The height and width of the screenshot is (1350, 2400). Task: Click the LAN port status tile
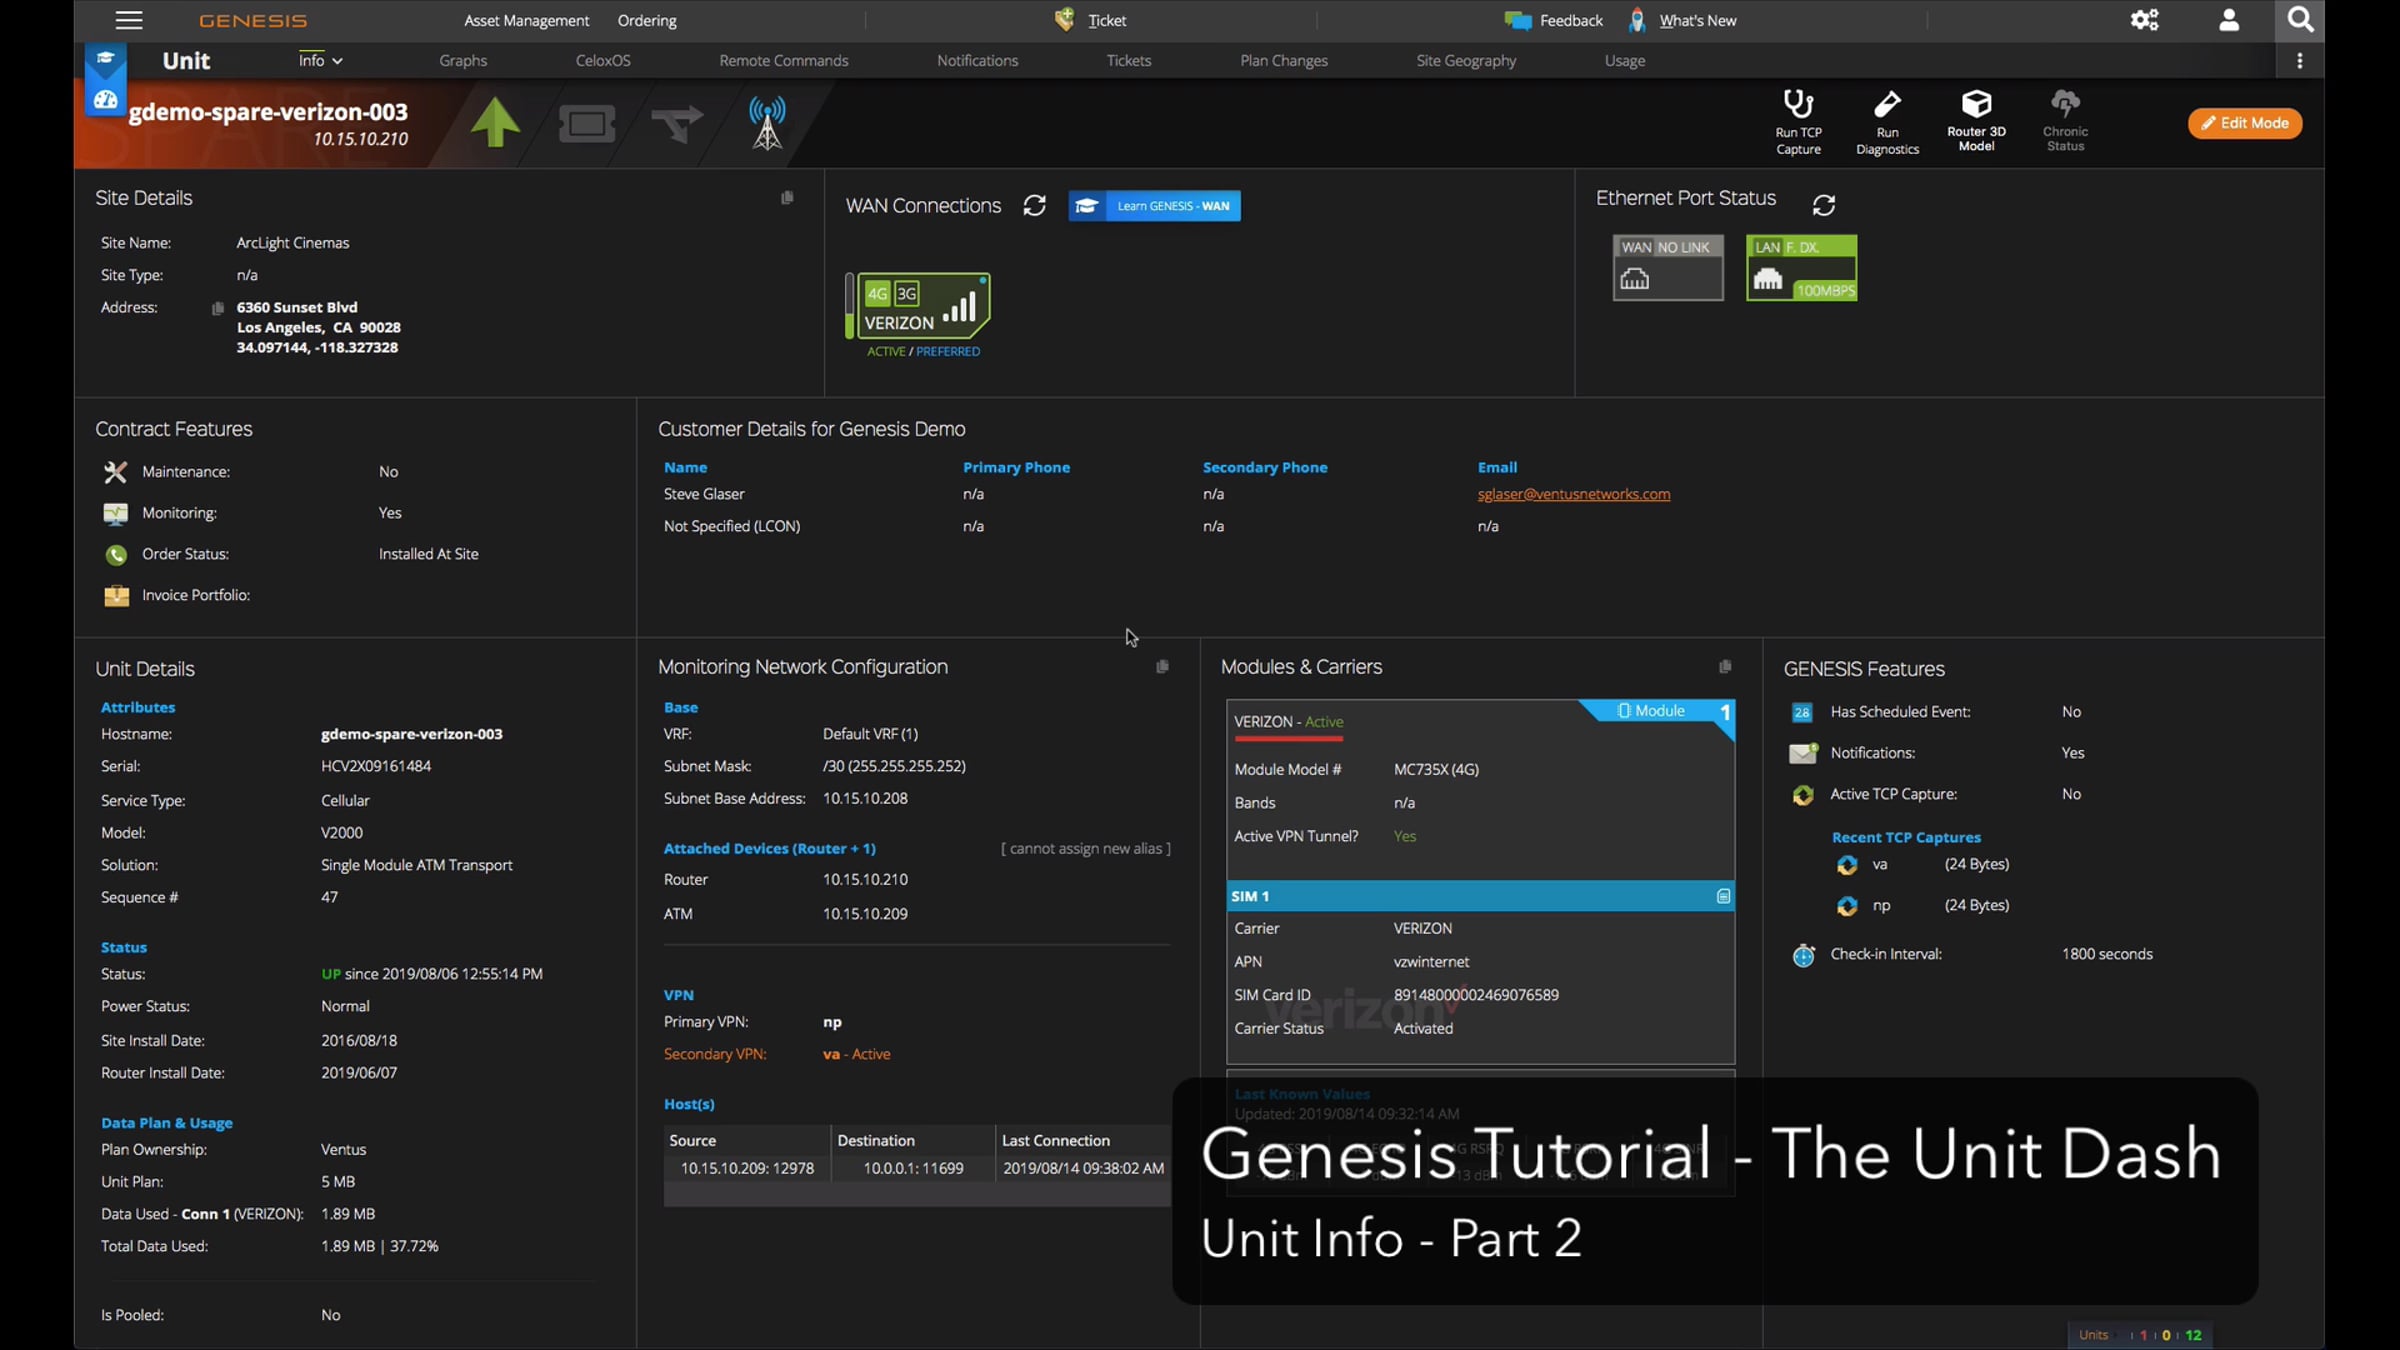pos(1801,268)
